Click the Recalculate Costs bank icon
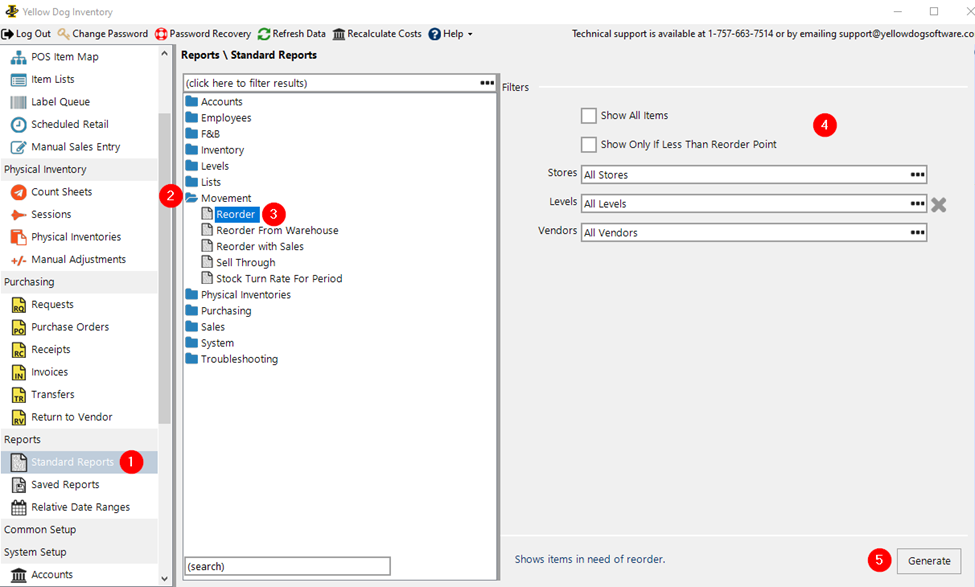Viewport: 975px width, 587px height. (339, 34)
